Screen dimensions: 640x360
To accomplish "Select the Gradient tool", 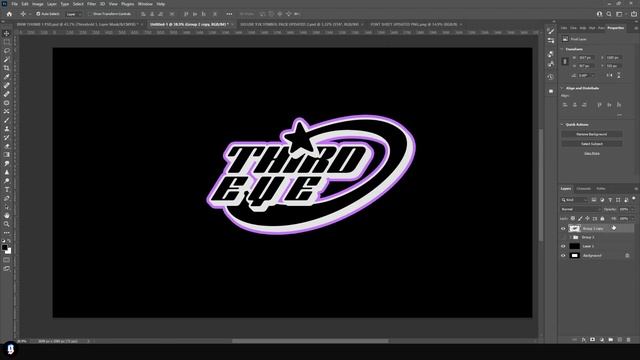I will (7, 155).
